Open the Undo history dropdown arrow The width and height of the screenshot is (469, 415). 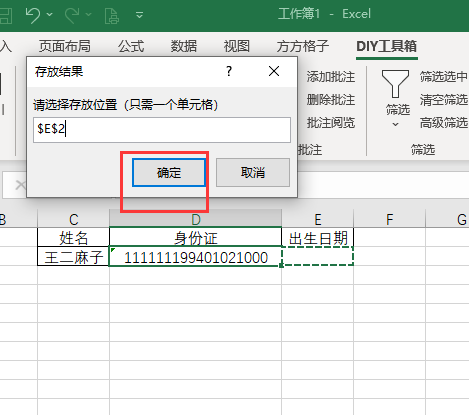pos(50,14)
